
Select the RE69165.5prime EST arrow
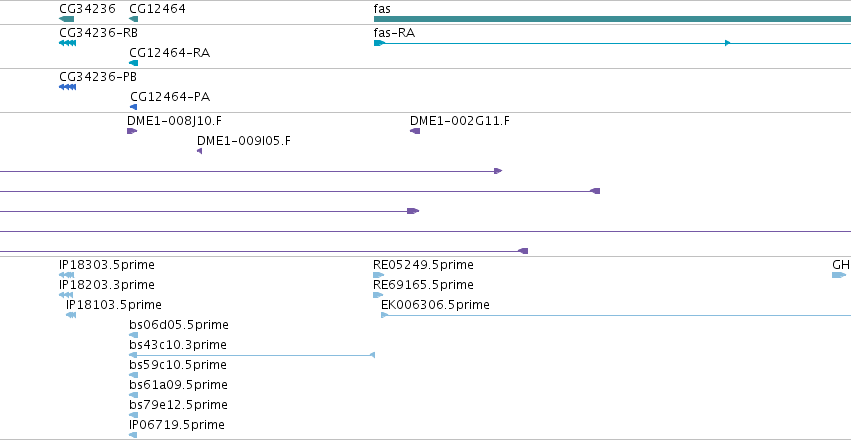[378, 295]
